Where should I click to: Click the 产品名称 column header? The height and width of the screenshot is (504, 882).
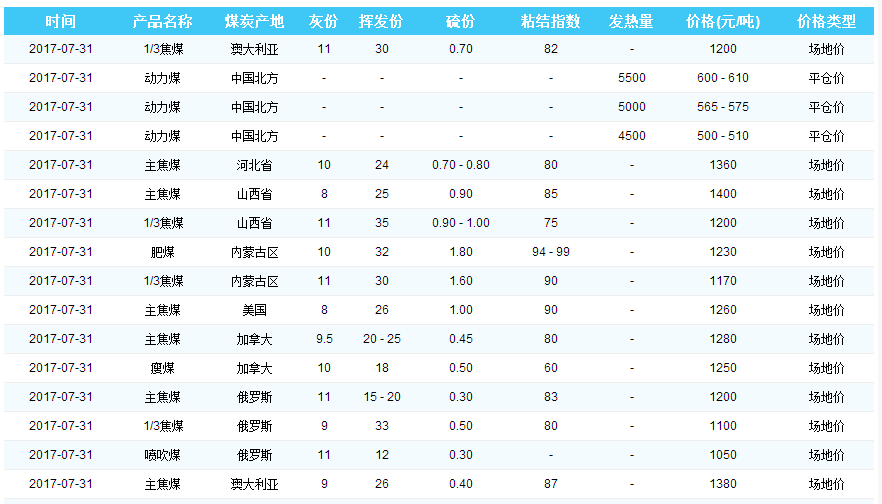pos(162,21)
